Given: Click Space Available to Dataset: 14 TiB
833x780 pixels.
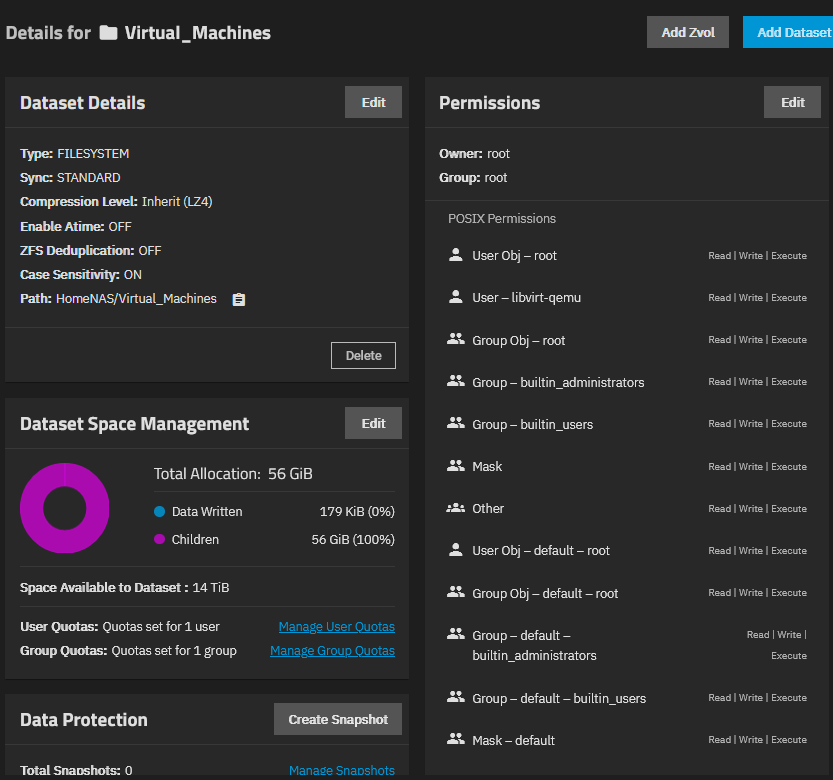Looking at the screenshot, I should (124, 588).
